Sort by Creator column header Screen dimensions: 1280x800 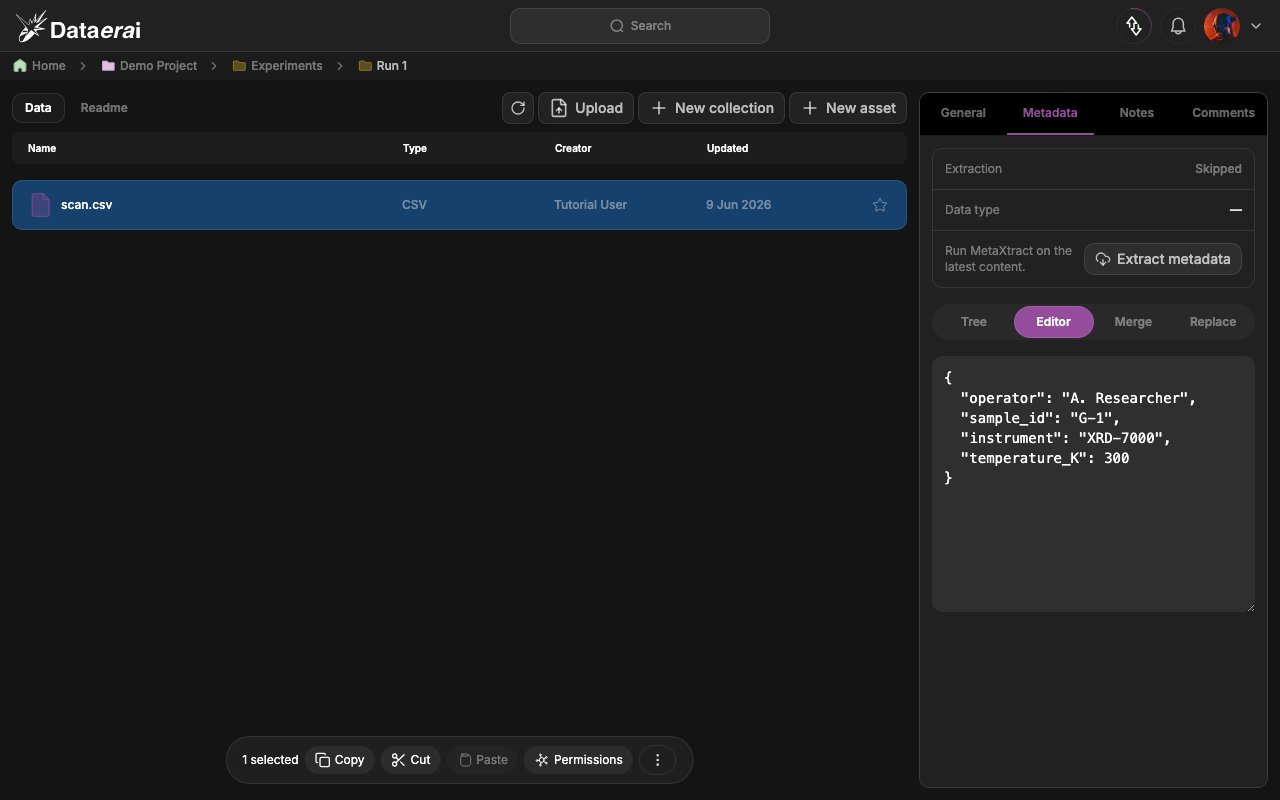pos(573,148)
